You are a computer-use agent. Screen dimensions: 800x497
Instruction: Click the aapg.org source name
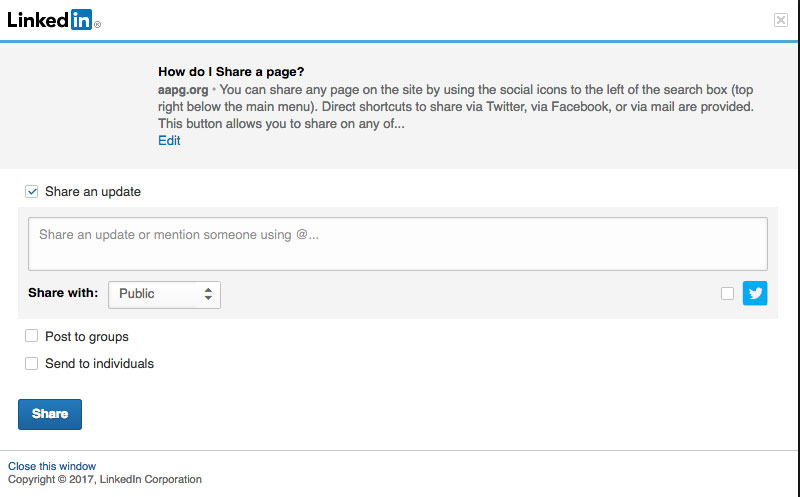(x=183, y=89)
